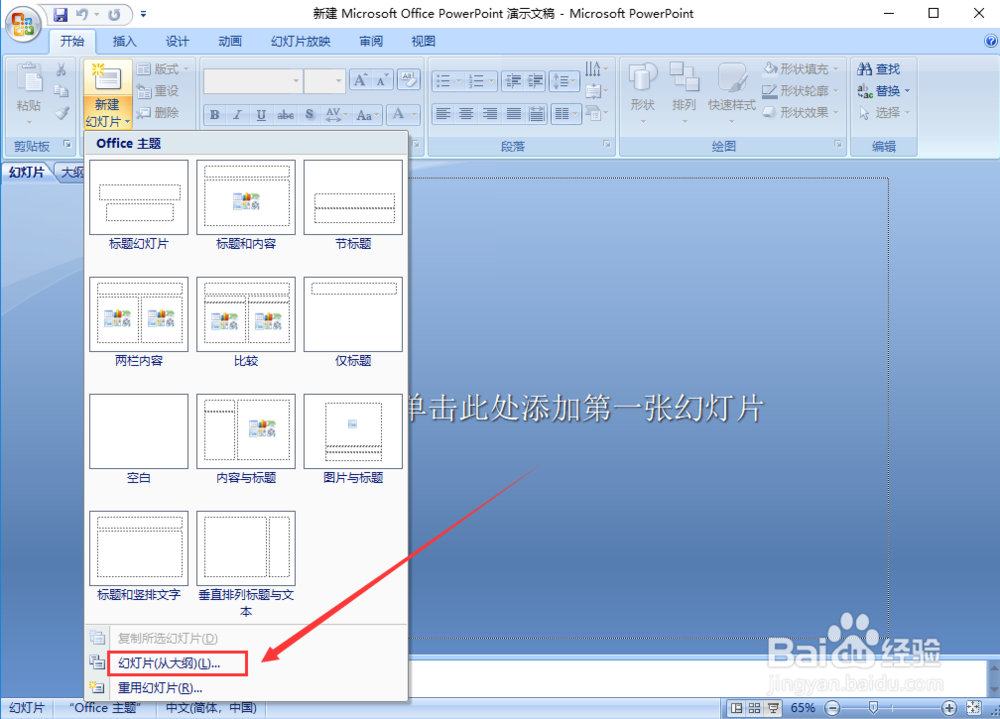Screen dimensions: 1000x719
Task: Clear all formatting icon
Action: tap(408, 80)
